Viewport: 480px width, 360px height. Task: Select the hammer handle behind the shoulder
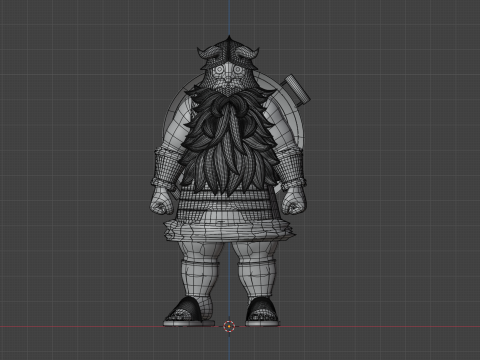point(297,89)
